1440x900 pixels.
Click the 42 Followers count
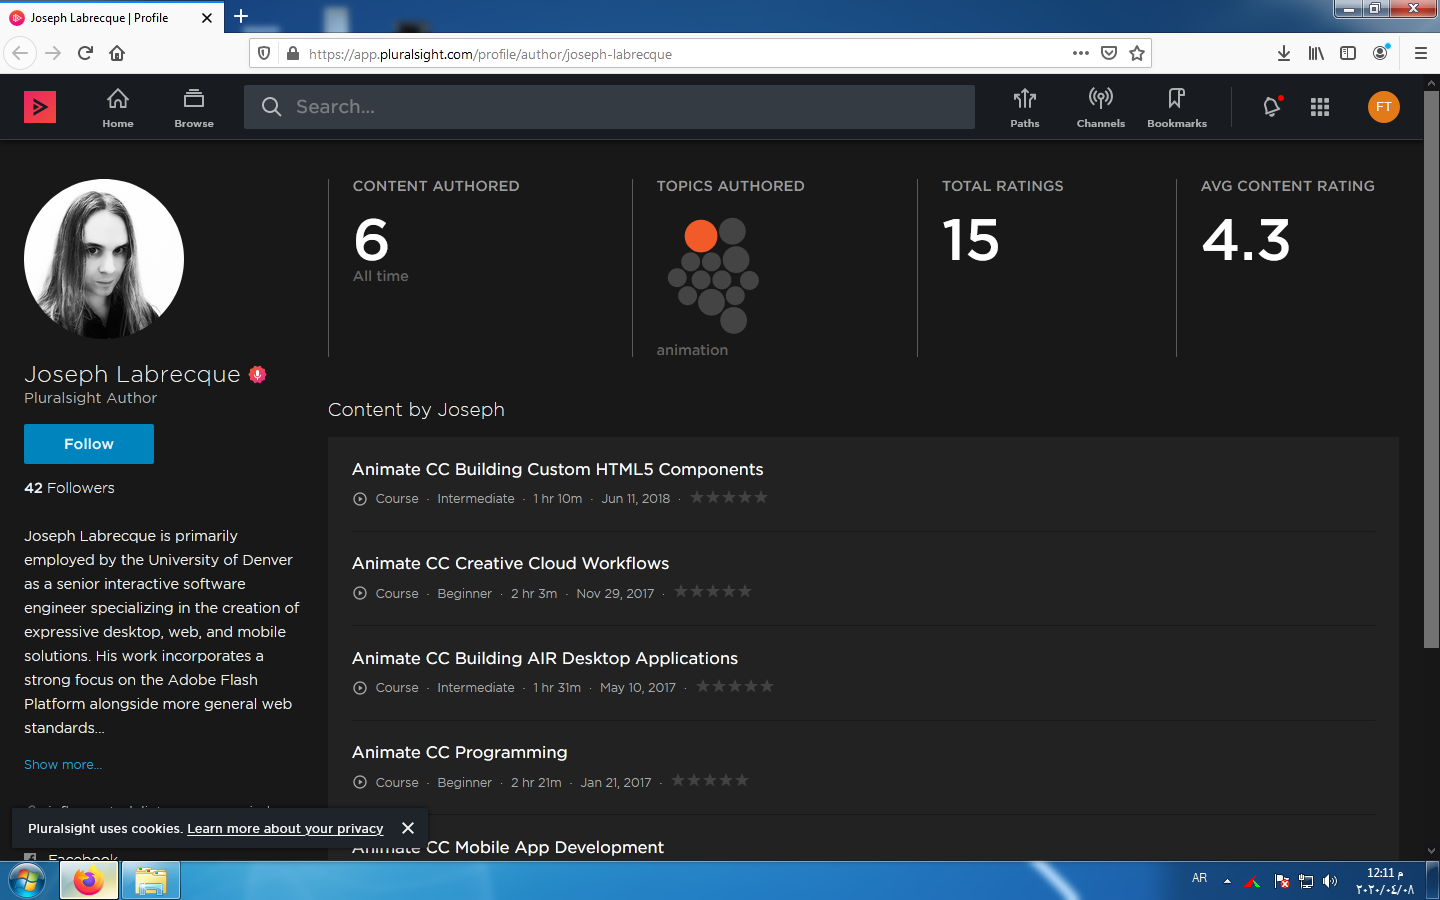click(x=69, y=488)
